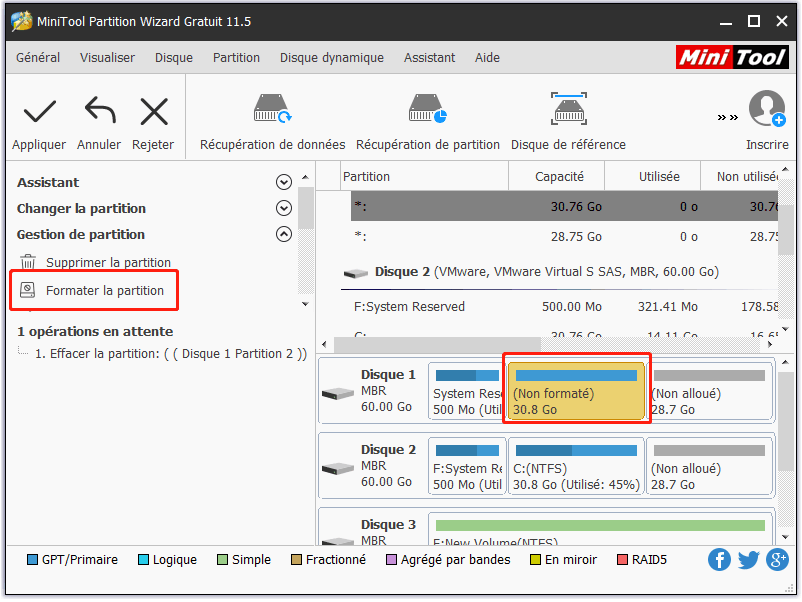
Task: Select the highlighted 30.76 Go partition row
Action: 565,207
